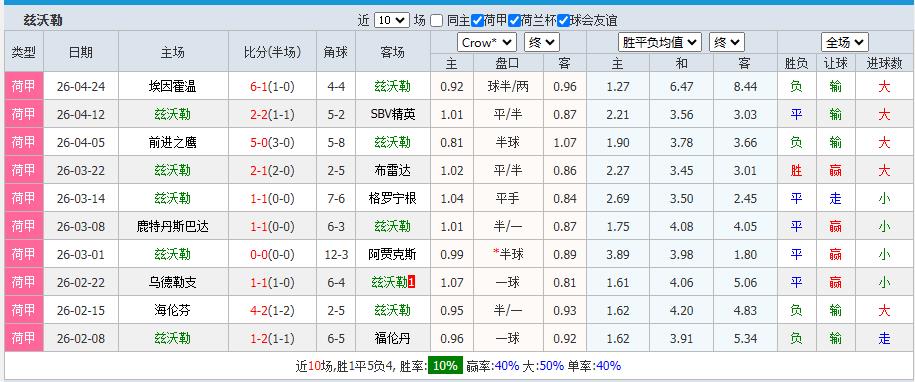Open the 鹿特丹斯巴达 team link
Viewport: 915px width, 382px height.
point(173,227)
